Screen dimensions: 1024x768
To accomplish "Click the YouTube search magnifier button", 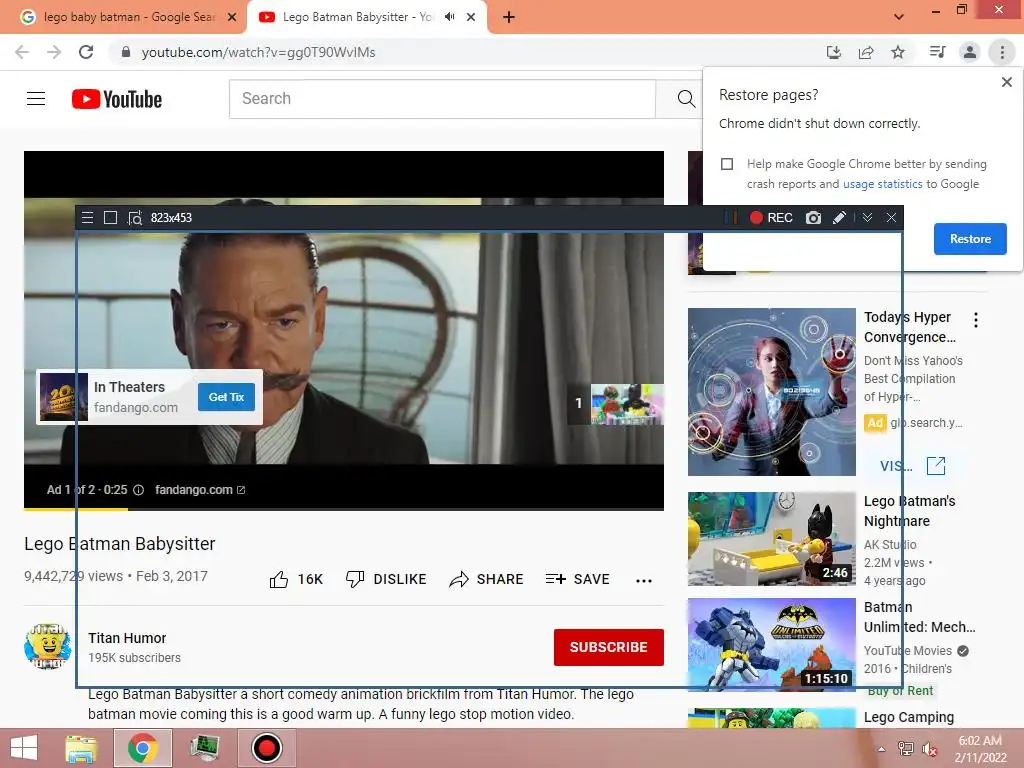I will [685, 99].
